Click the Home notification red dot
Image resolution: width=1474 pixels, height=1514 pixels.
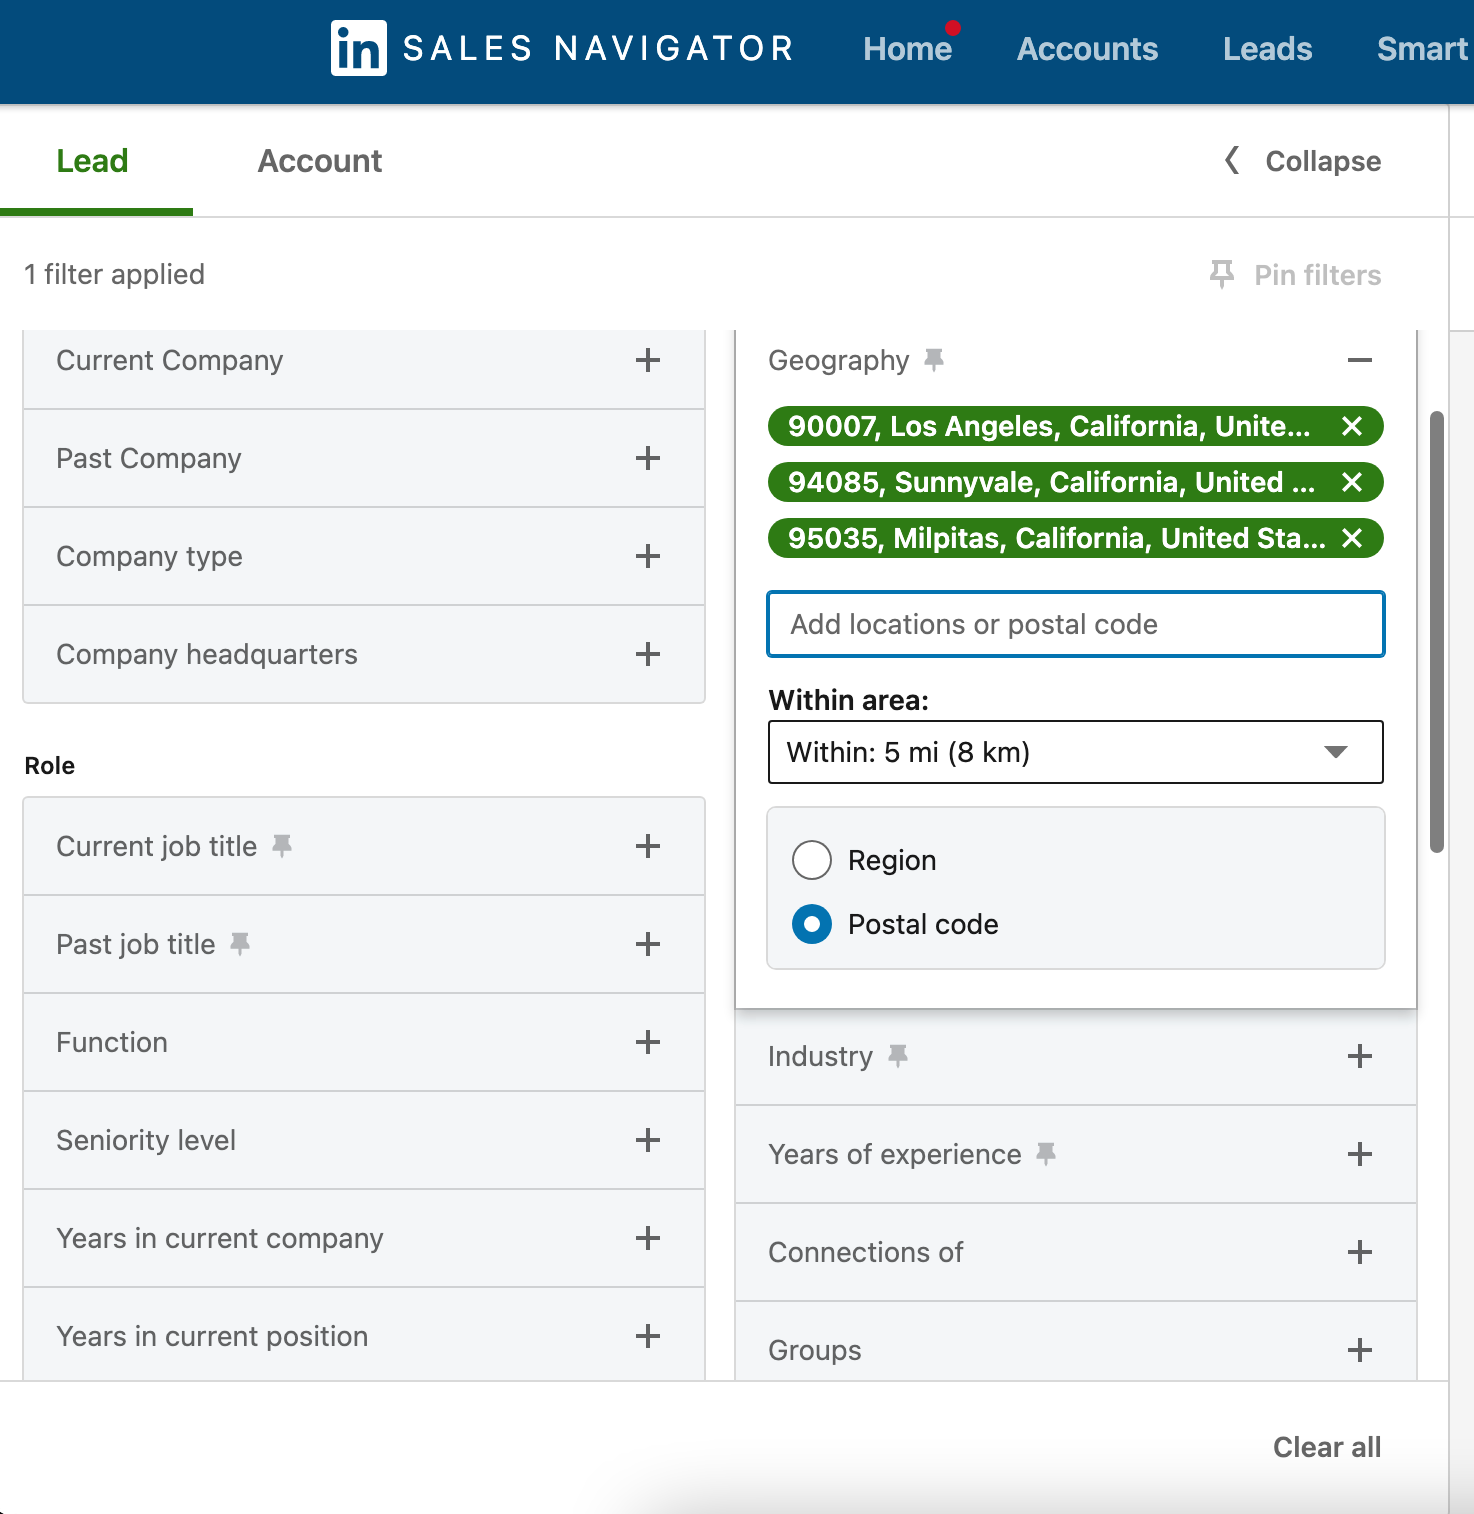953,28
